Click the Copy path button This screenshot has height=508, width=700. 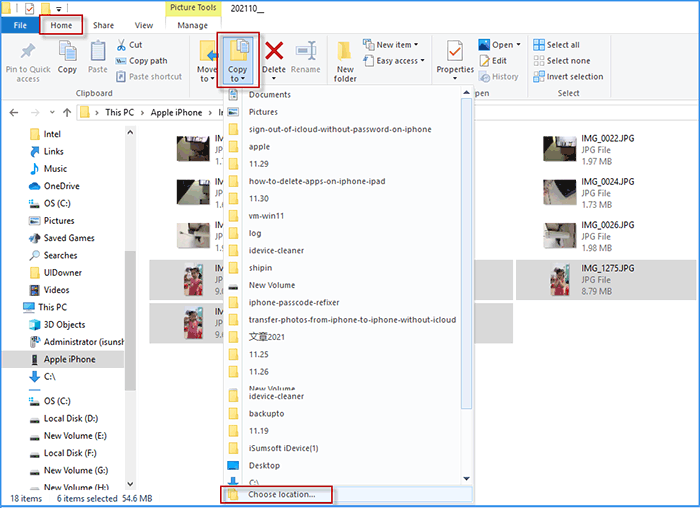142,61
